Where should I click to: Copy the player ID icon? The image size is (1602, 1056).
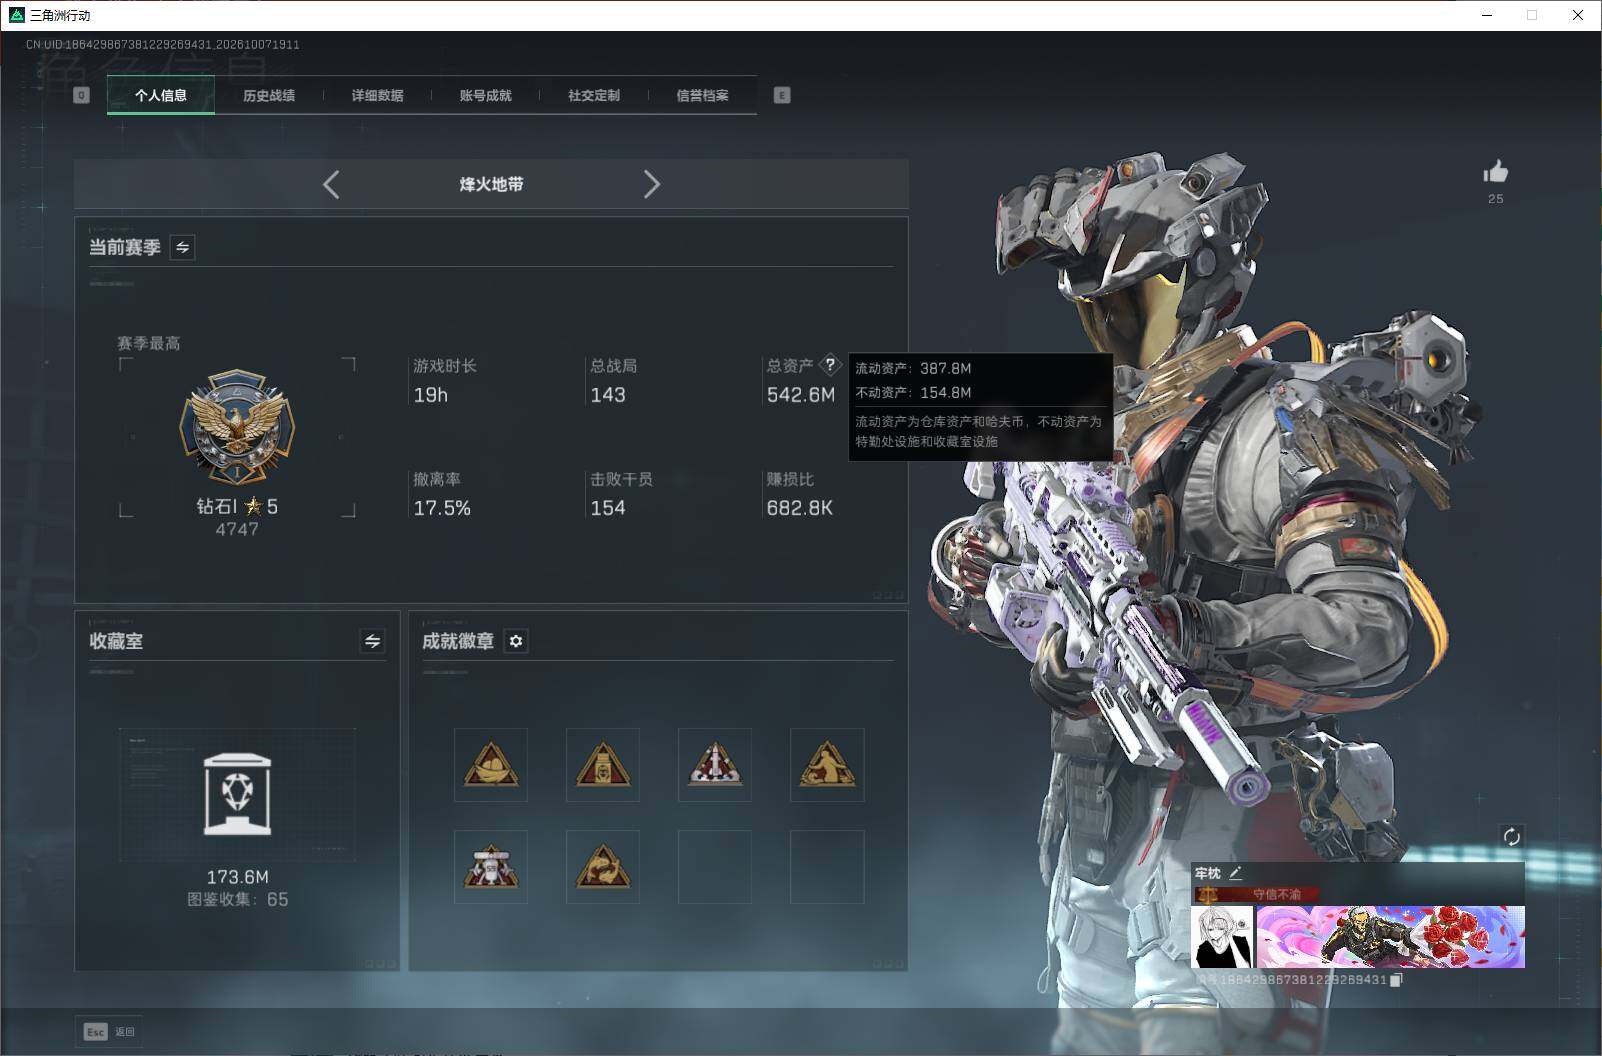coord(1397,980)
